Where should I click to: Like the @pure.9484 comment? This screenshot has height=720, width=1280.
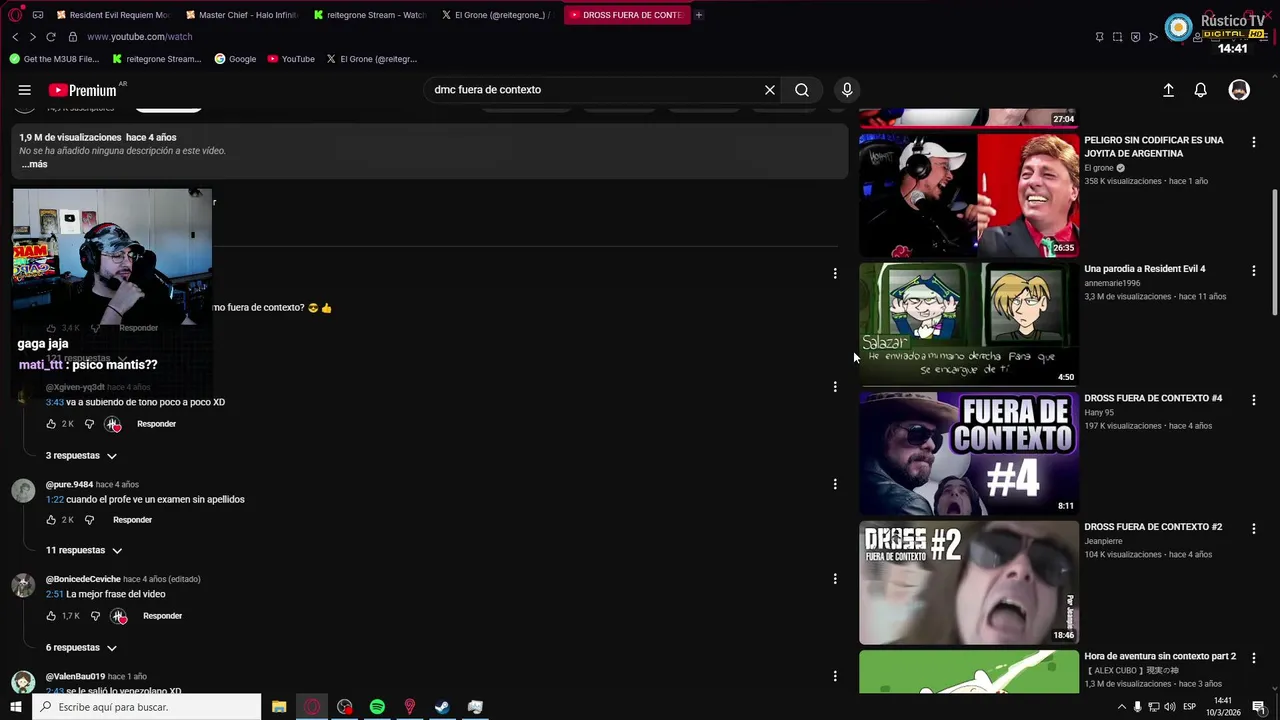tap(51, 520)
